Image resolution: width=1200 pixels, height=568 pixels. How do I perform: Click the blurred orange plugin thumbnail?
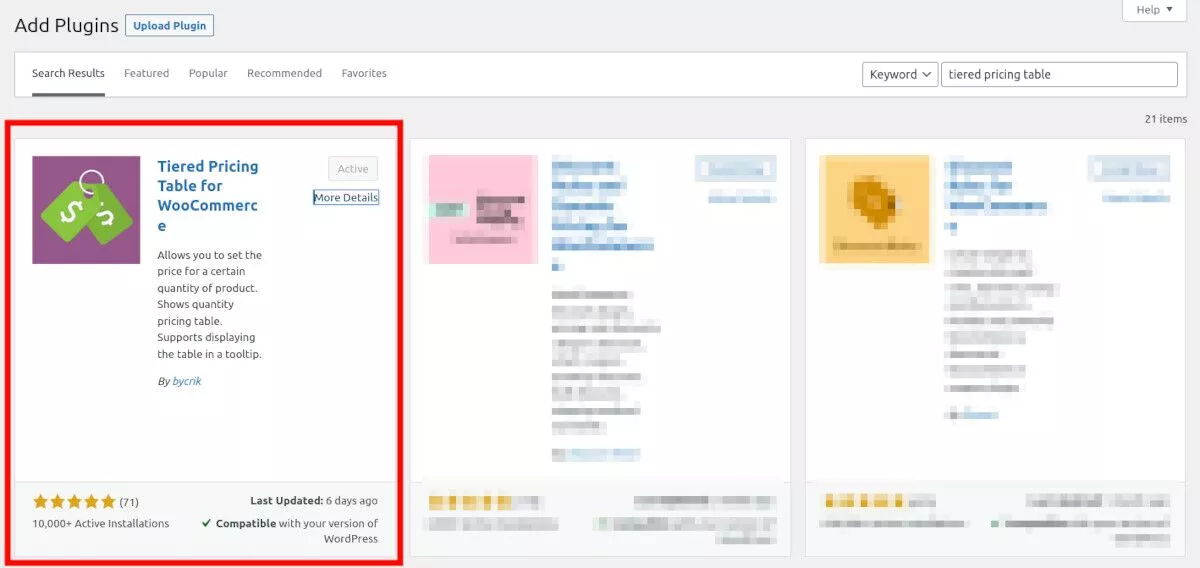[x=874, y=210]
